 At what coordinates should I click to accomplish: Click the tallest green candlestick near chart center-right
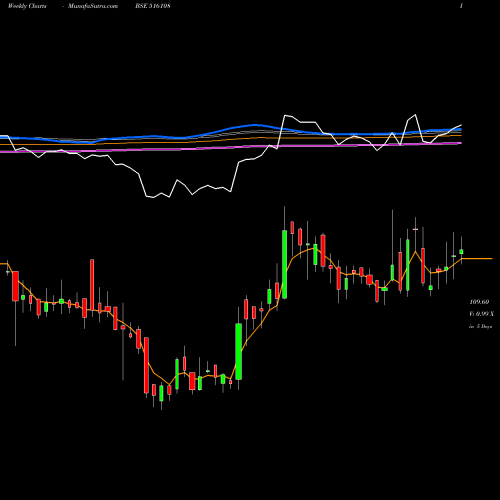click(x=285, y=264)
